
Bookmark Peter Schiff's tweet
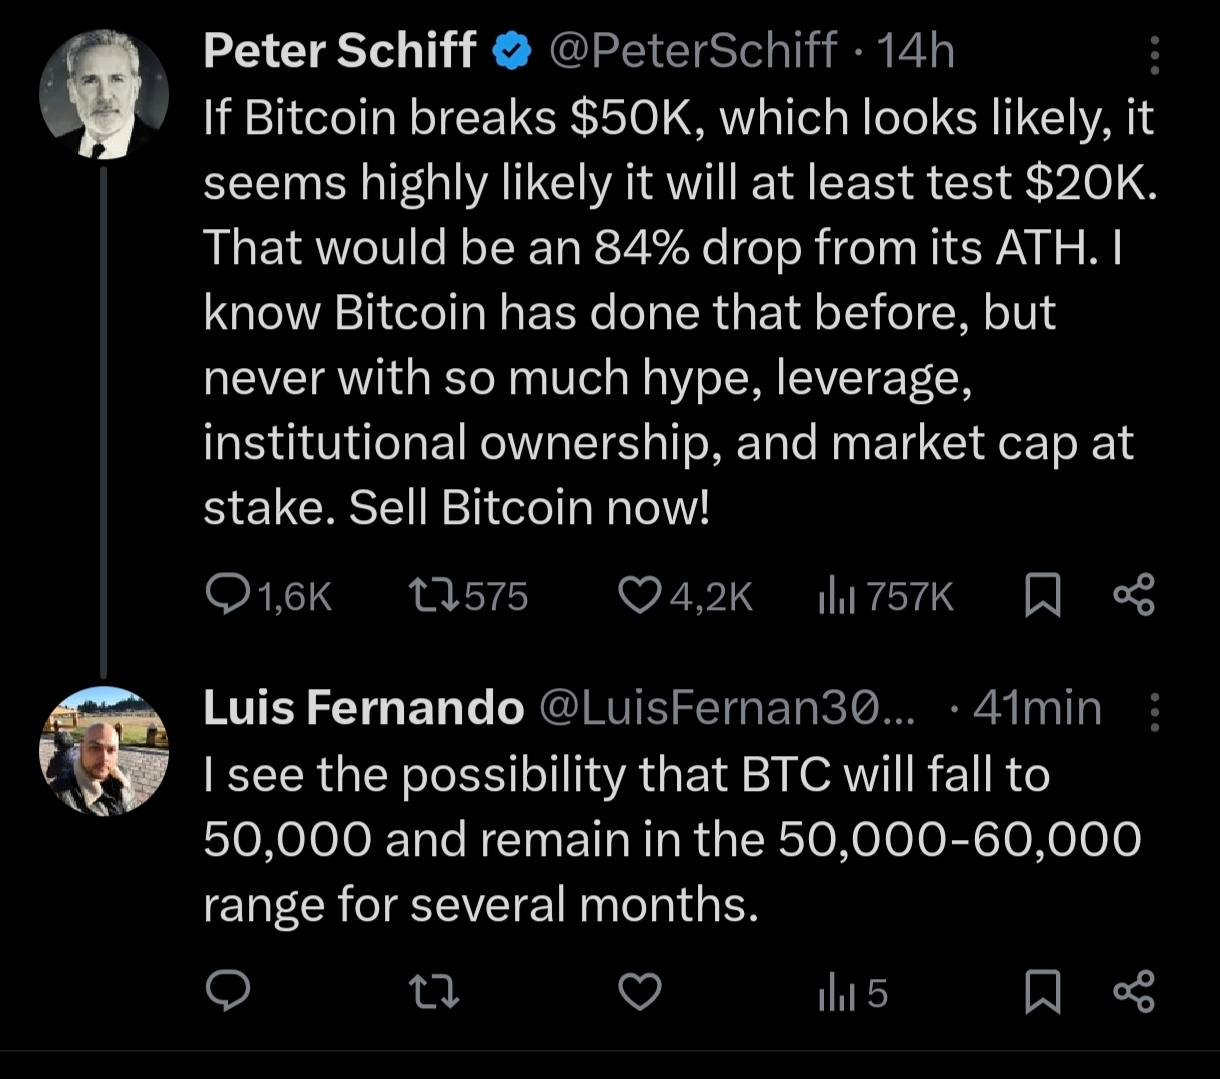coord(1043,597)
